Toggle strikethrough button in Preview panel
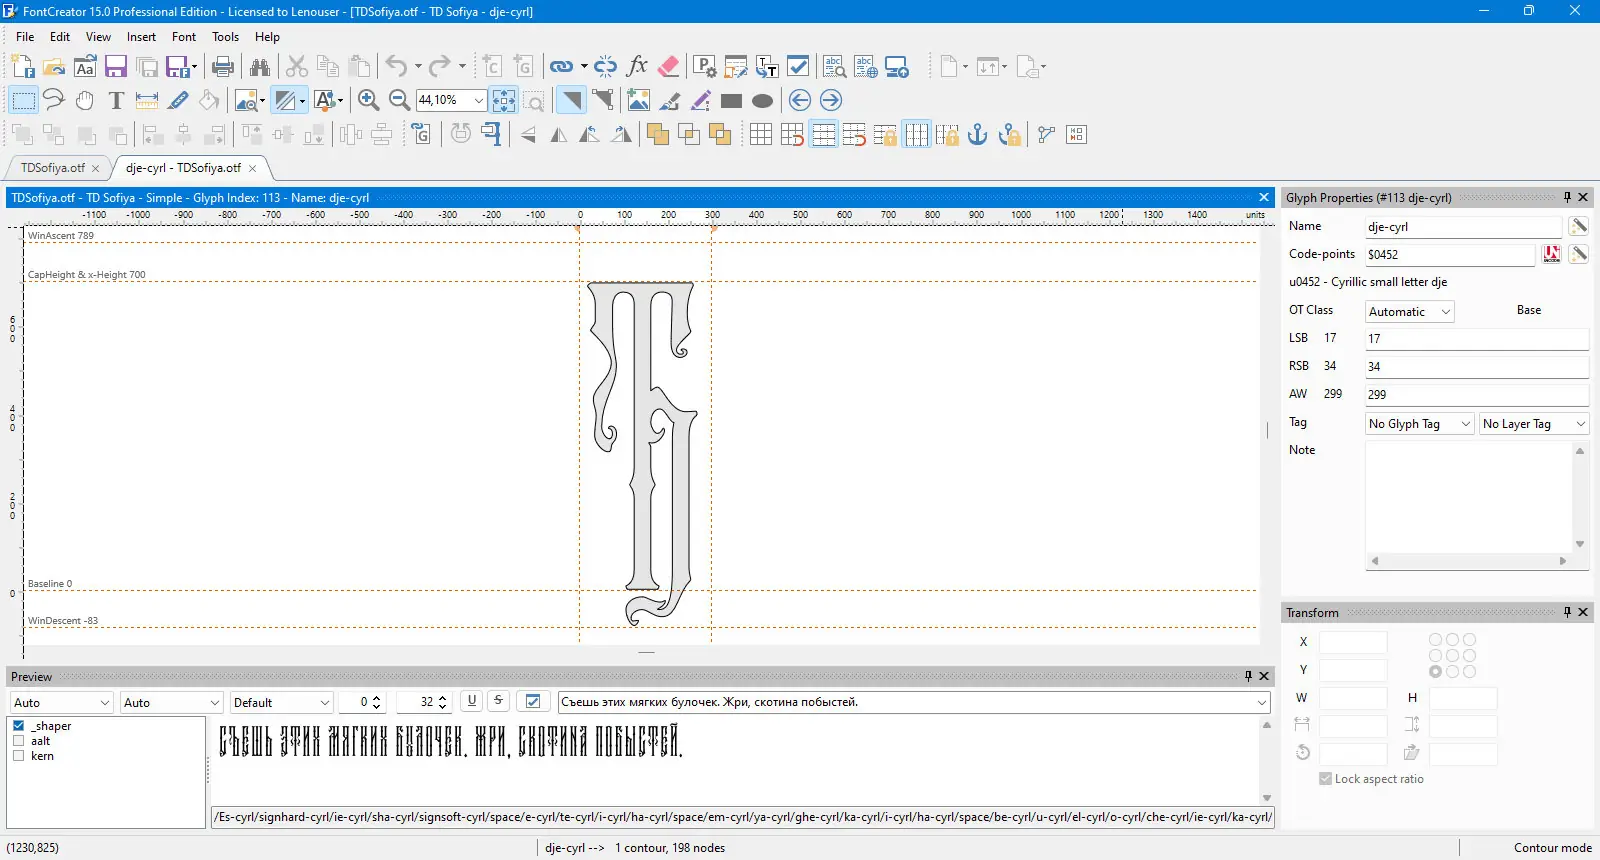1600x860 pixels. (498, 701)
